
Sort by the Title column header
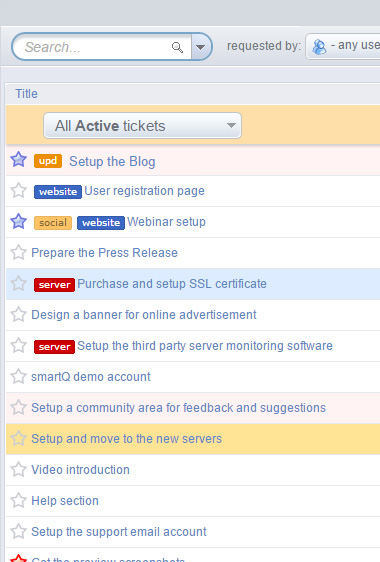pos(26,94)
